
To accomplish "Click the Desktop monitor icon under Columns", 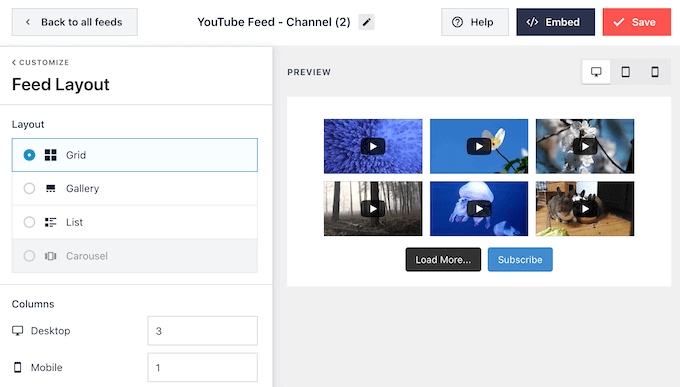I will coord(17,331).
